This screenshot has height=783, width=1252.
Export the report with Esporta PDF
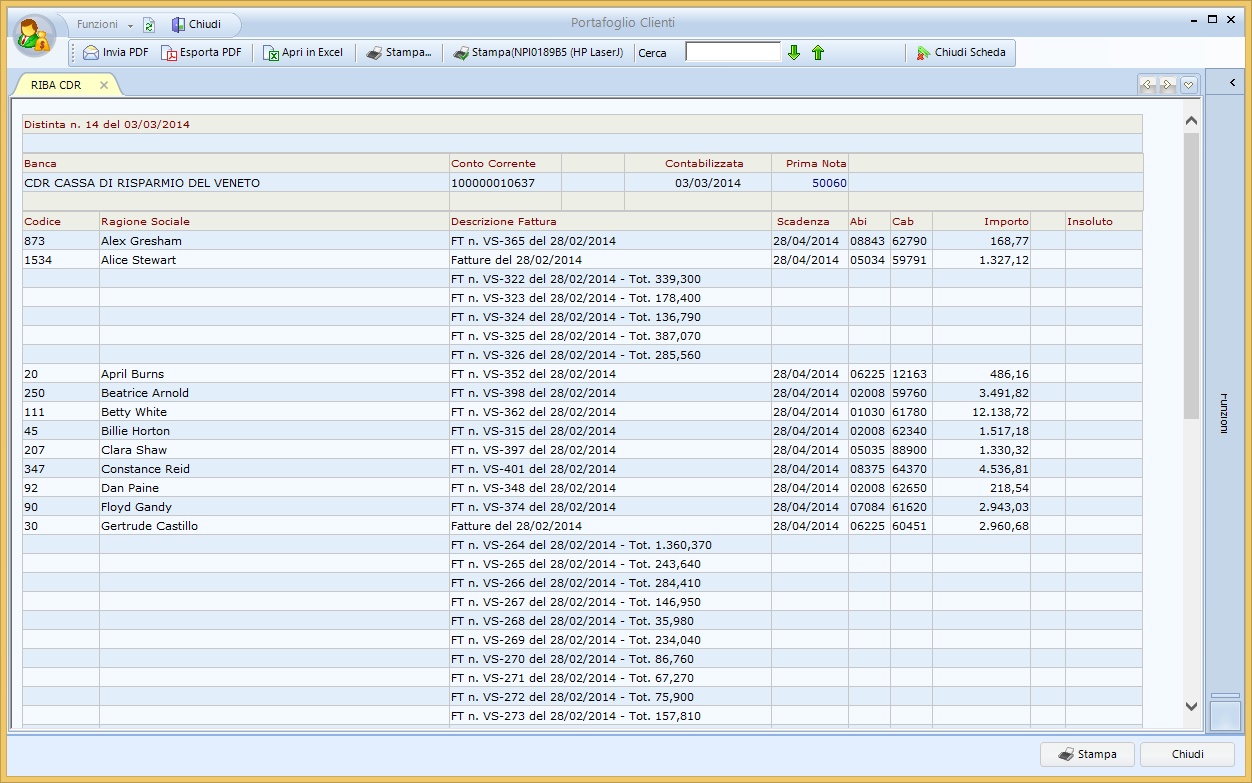[201, 53]
